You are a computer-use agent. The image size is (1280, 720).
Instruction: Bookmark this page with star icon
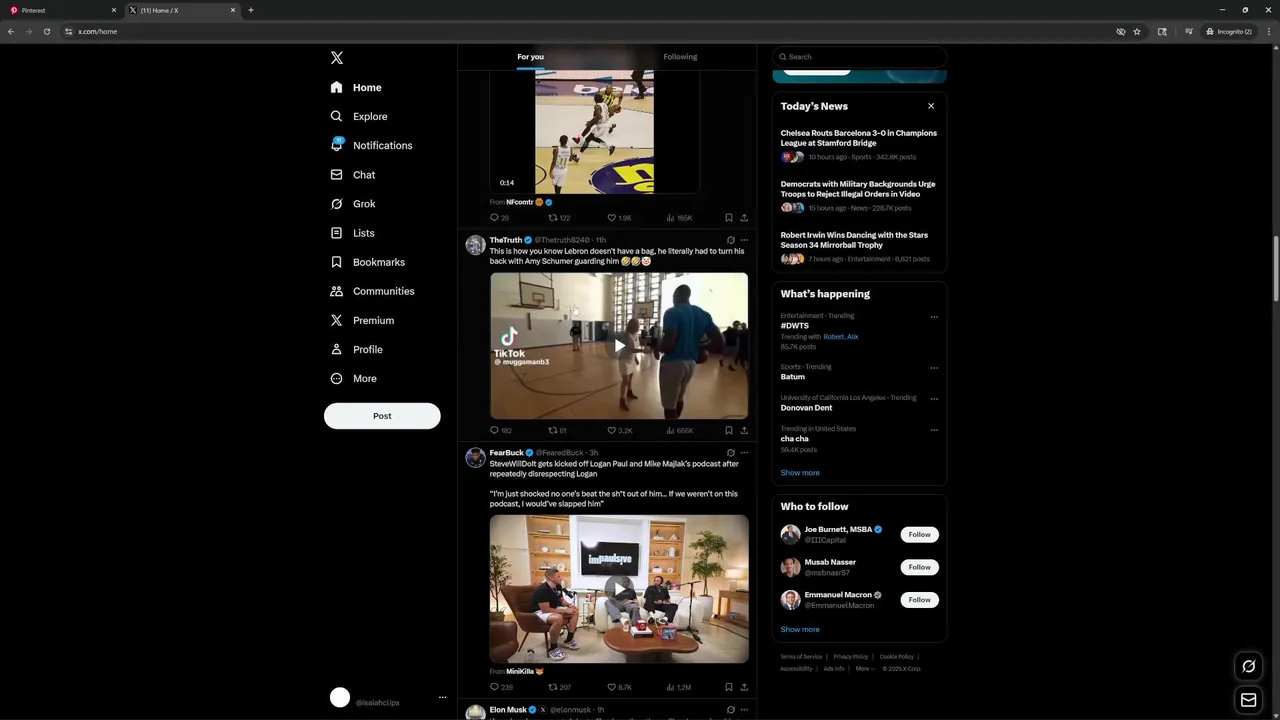pos(1137,31)
